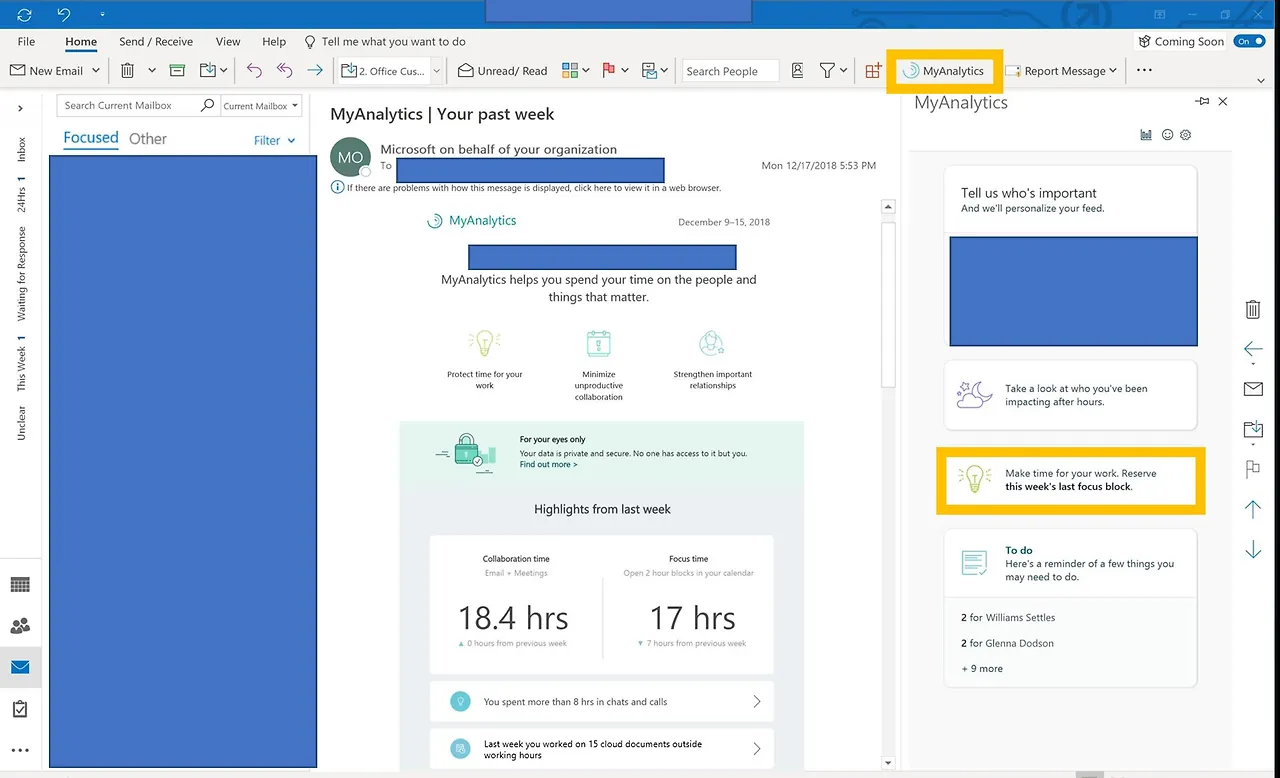1280x778 pixels.
Task: Click the toolbar overflow three-dots button
Action: [x=1144, y=71]
